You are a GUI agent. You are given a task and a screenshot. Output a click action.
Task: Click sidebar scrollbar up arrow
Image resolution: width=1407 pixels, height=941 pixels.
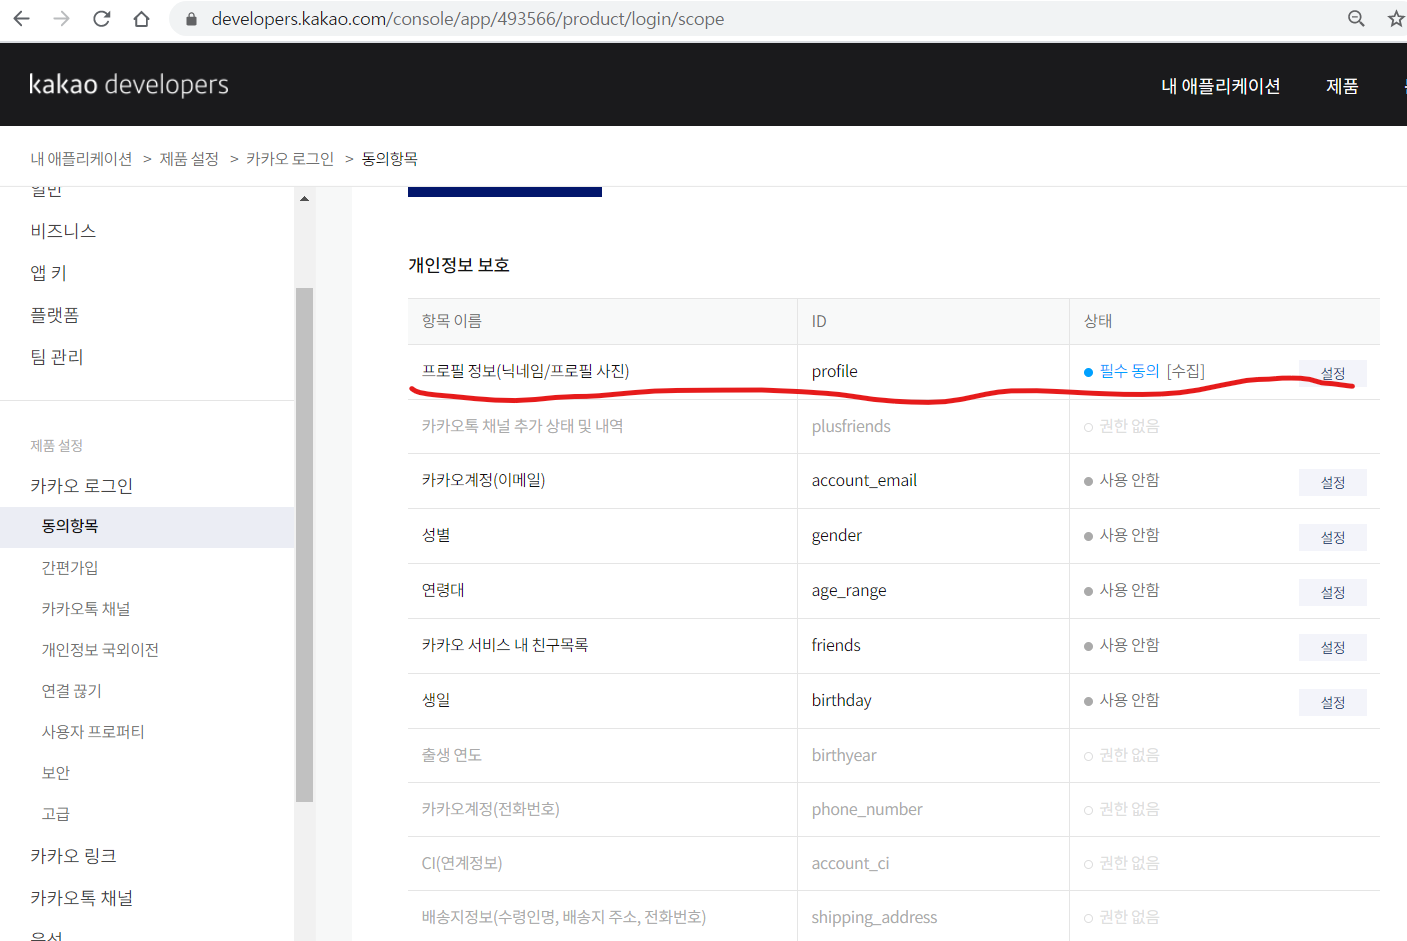(305, 198)
